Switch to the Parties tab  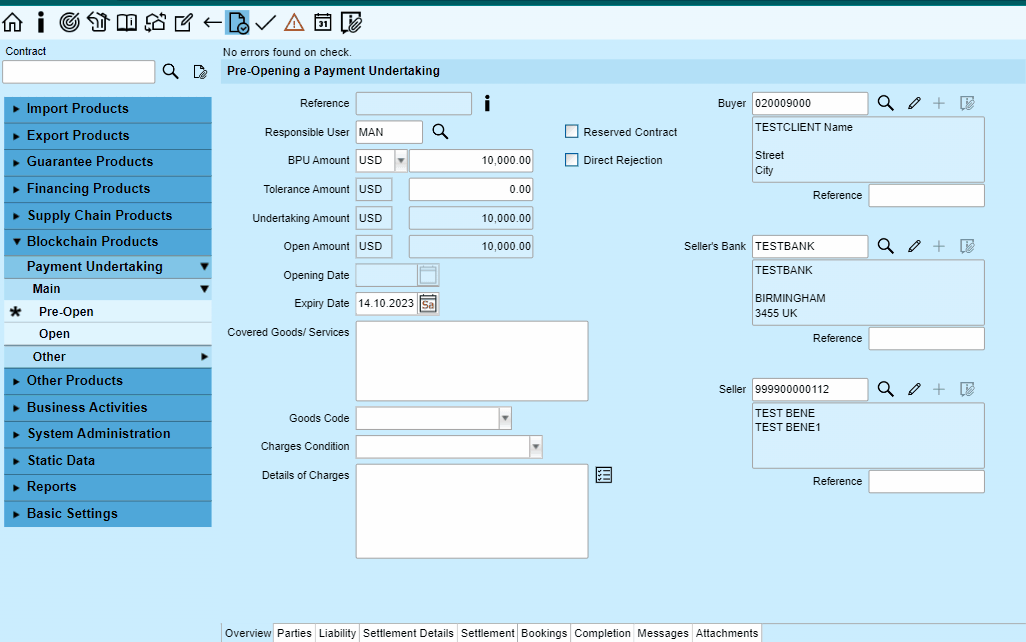(294, 633)
